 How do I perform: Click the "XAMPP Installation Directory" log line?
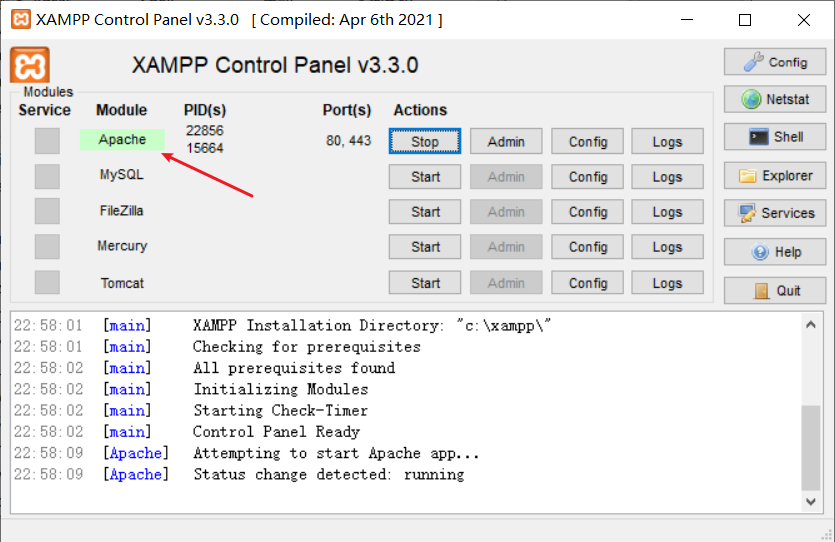point(372,325)
